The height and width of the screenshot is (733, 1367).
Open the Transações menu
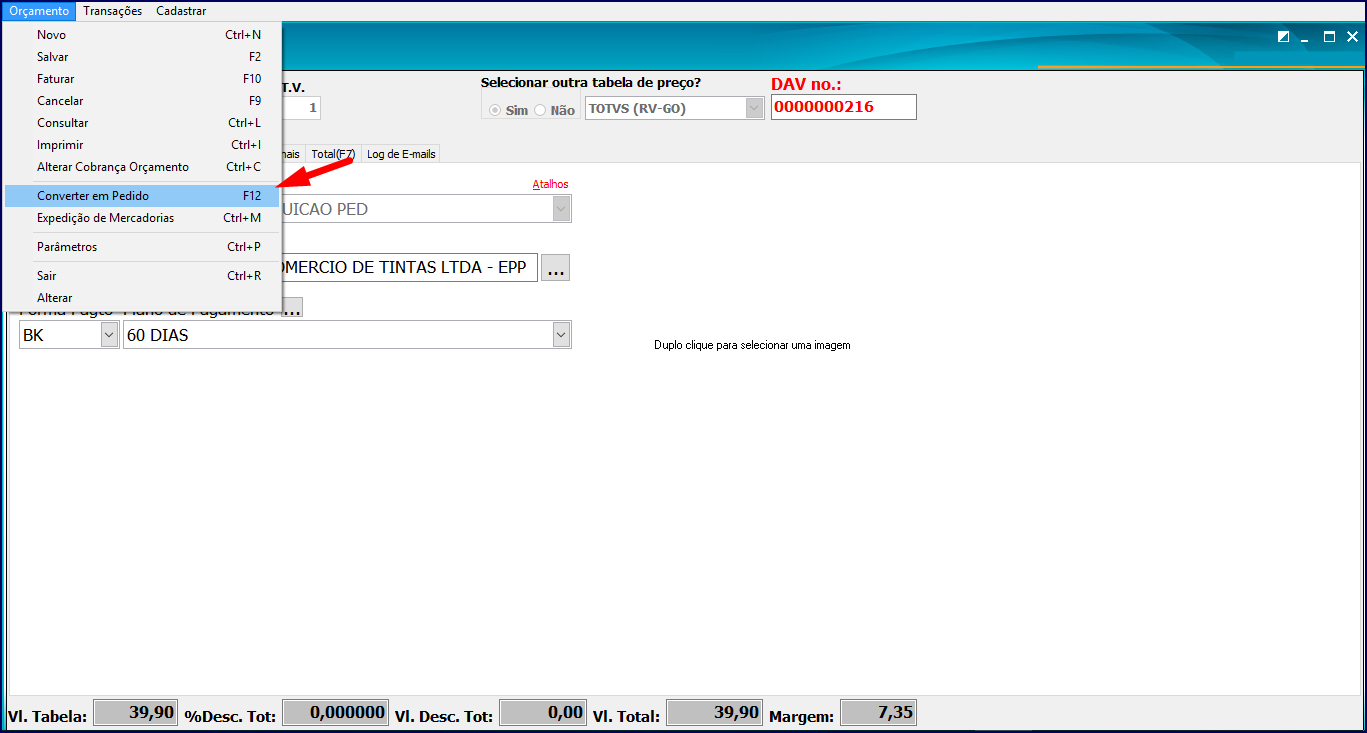113,11
